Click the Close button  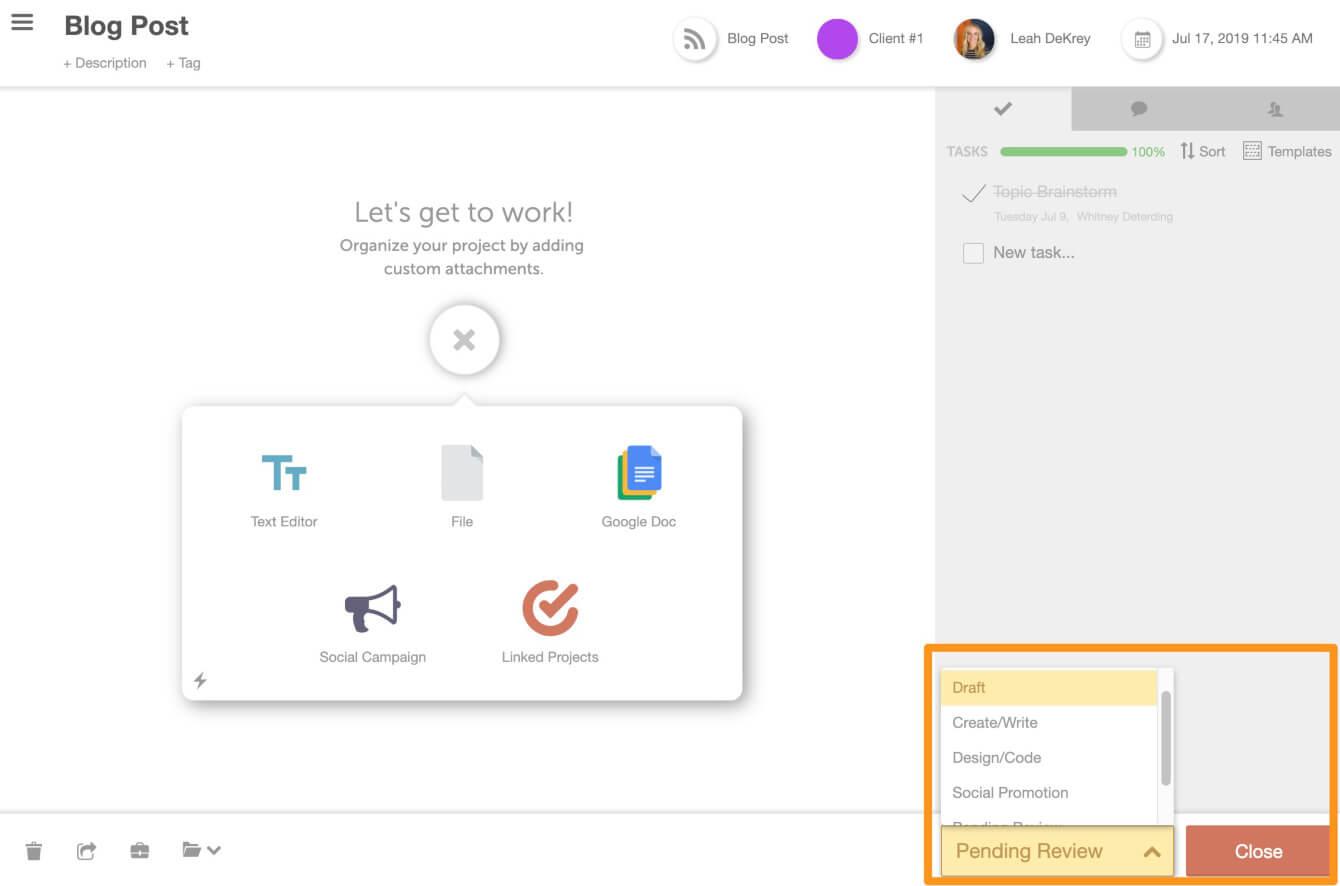pos(1258,851)
